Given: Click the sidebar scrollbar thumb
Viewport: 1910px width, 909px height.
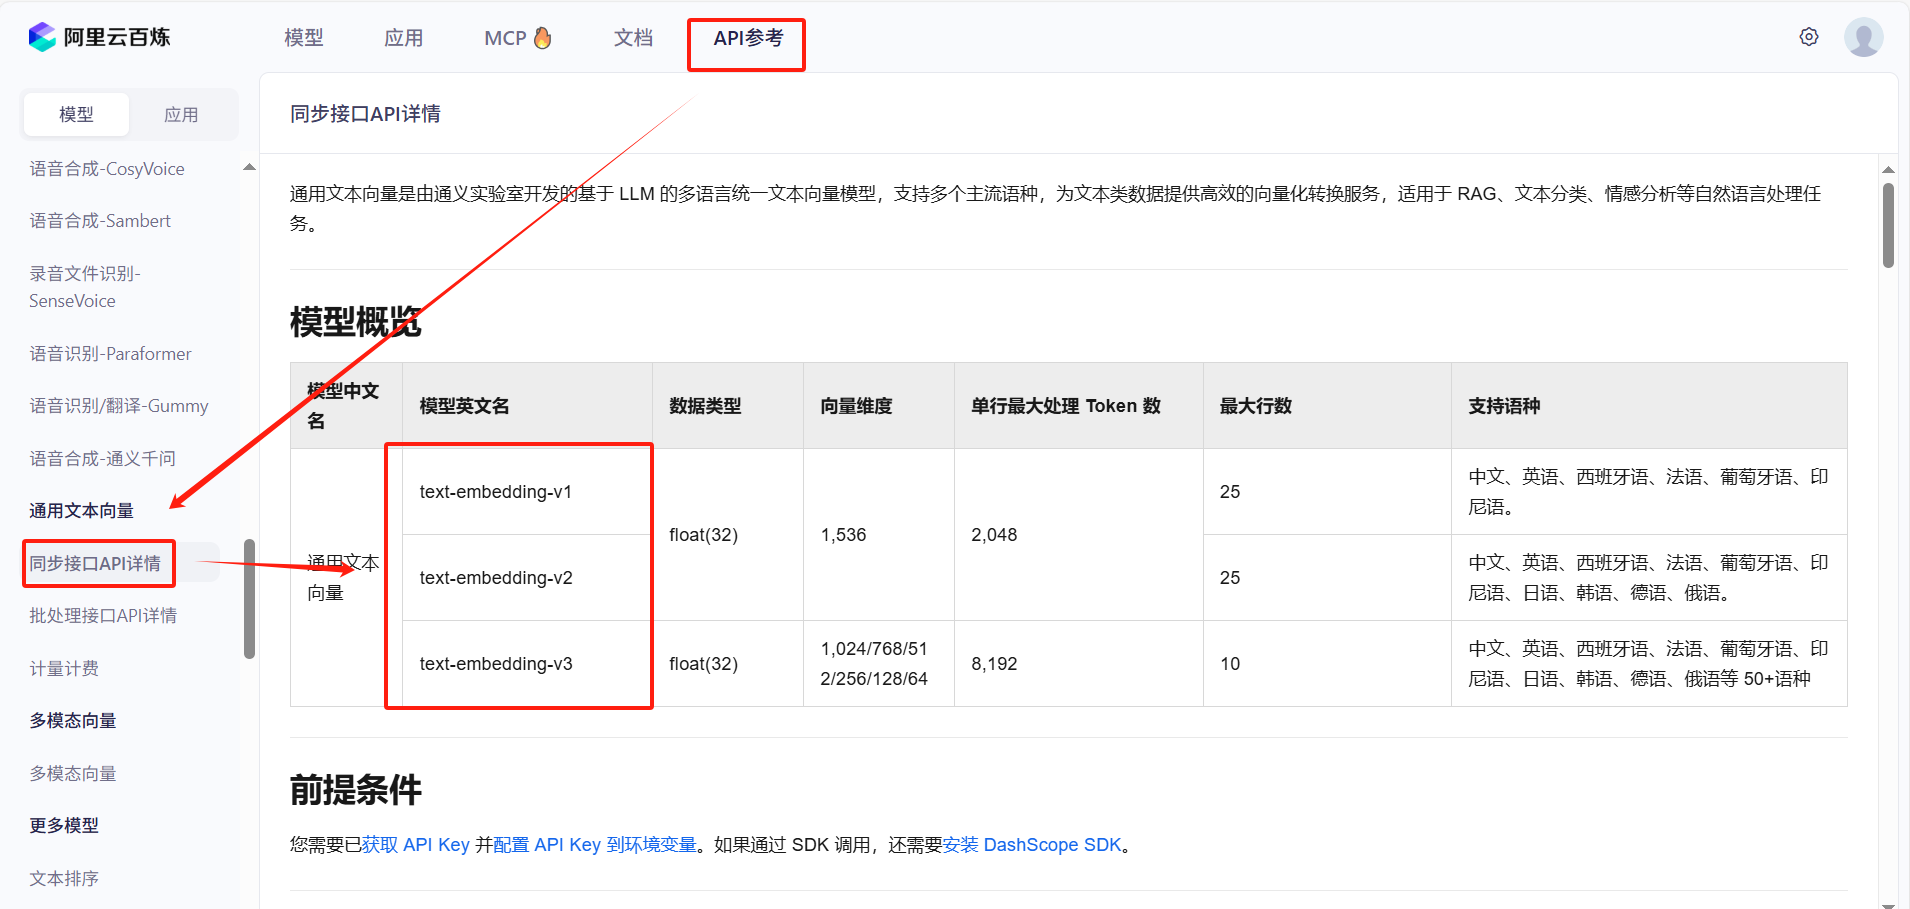Looking at the screenshot, I should click(249, 599).
